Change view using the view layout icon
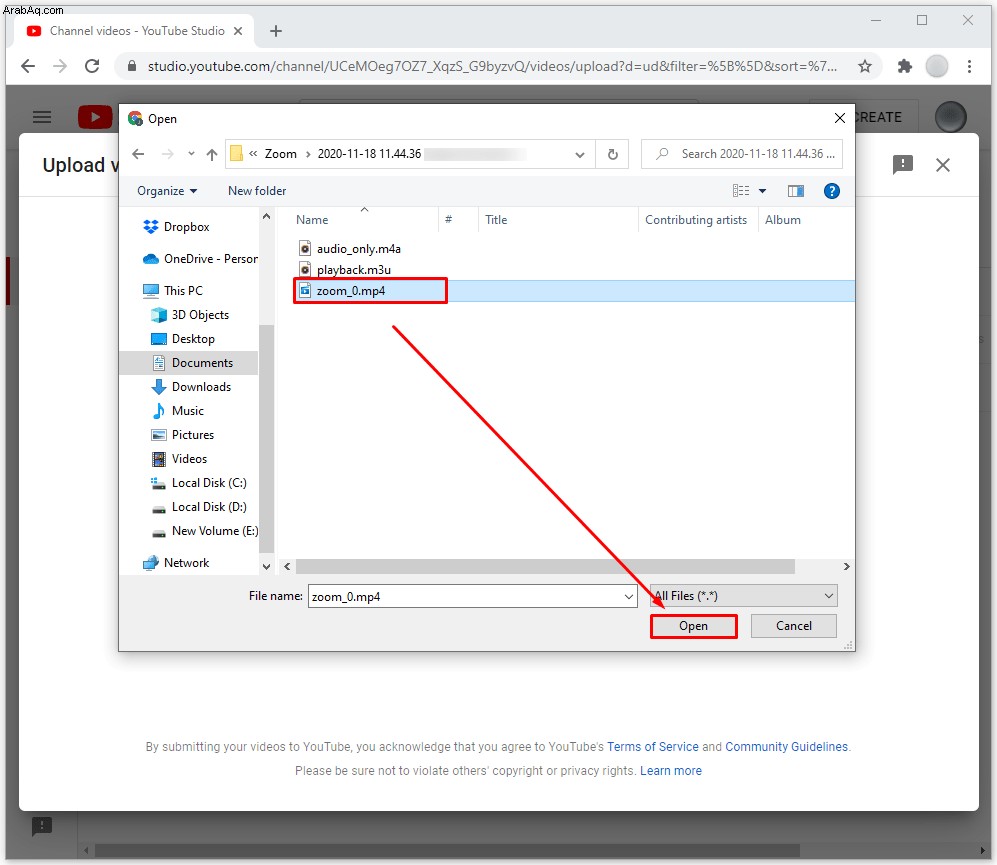 741,191
